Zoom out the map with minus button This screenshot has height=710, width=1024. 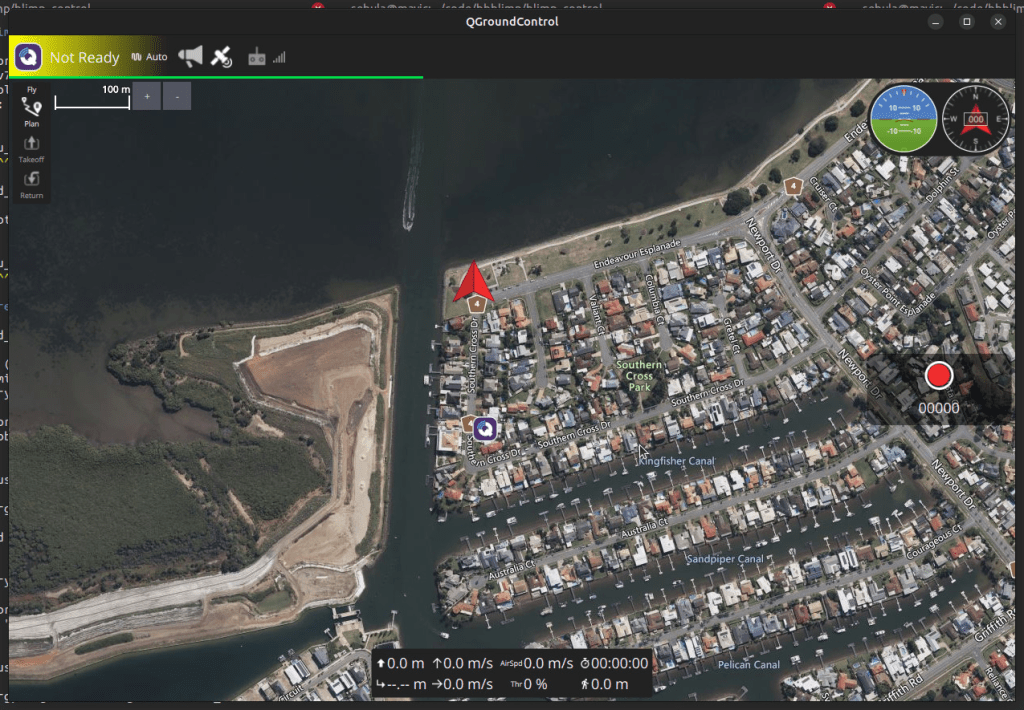[177, 96]
